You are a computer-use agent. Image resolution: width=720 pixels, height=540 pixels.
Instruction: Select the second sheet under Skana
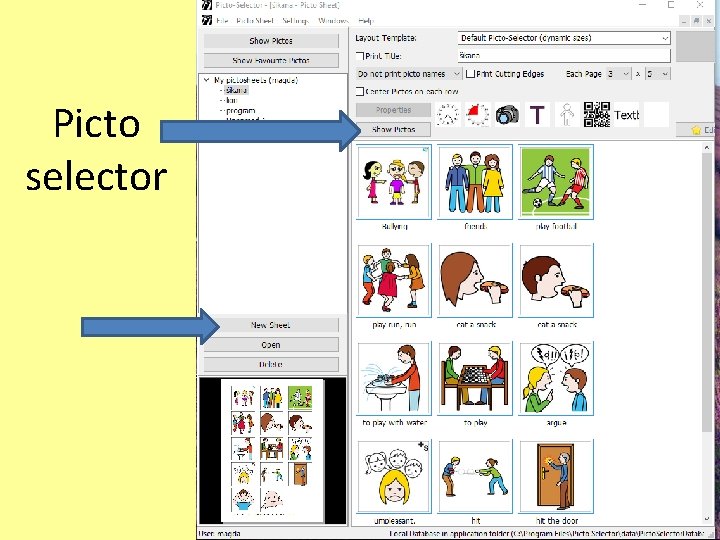[x=231, y=101]
